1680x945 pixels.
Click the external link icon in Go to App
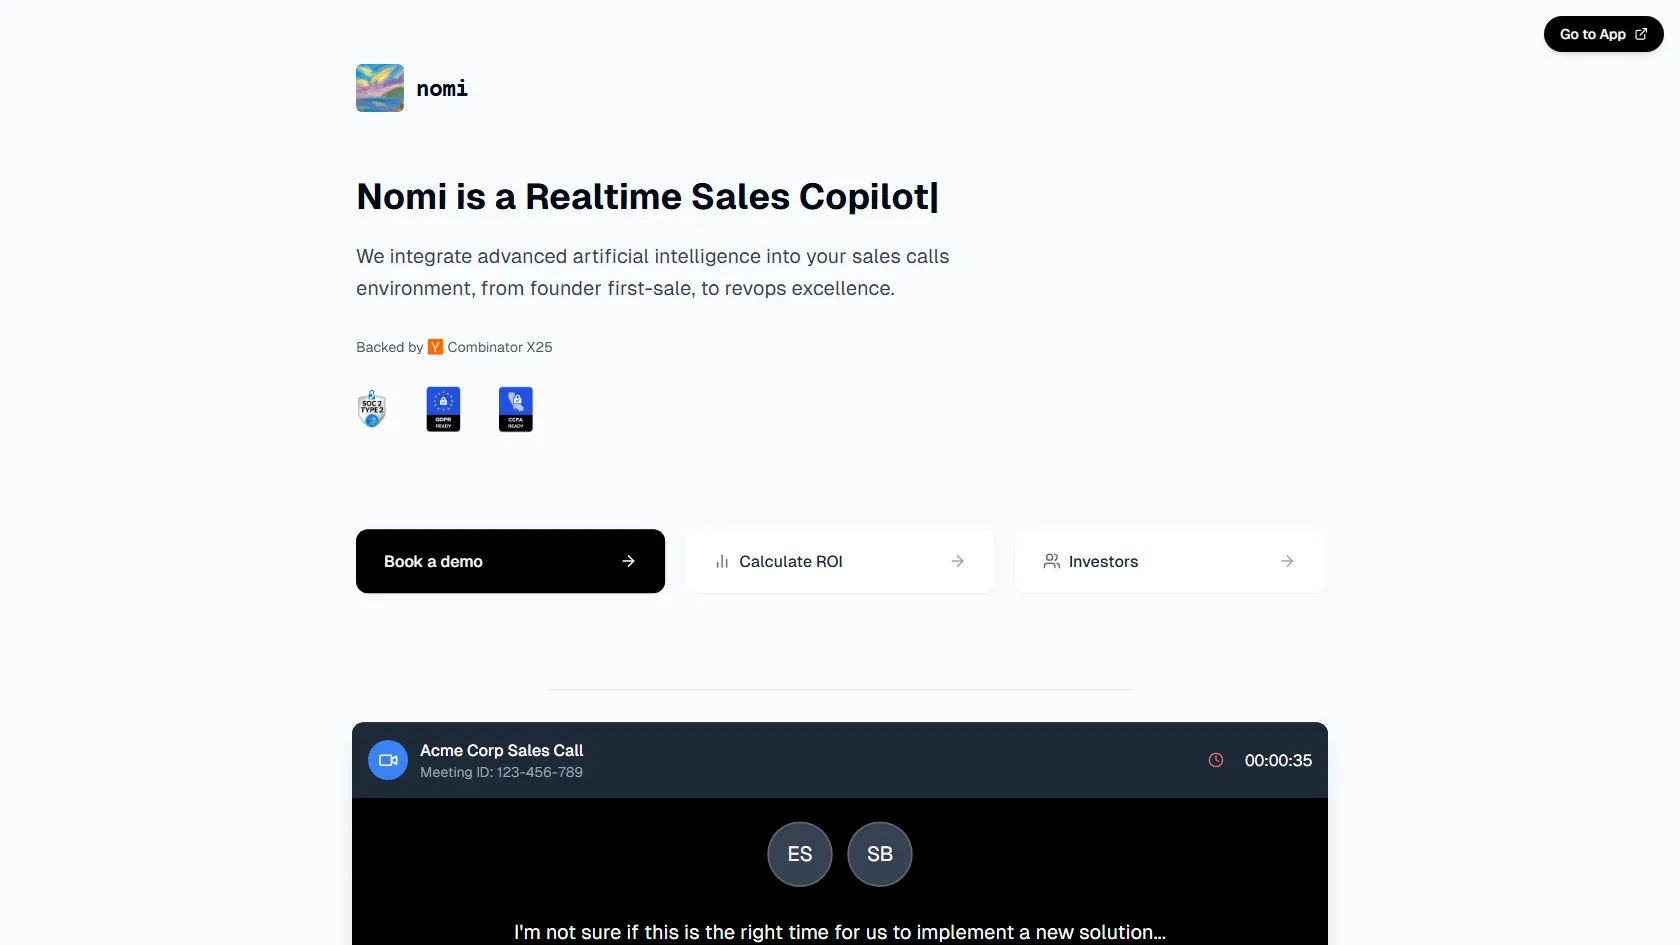pos(1641,34)
